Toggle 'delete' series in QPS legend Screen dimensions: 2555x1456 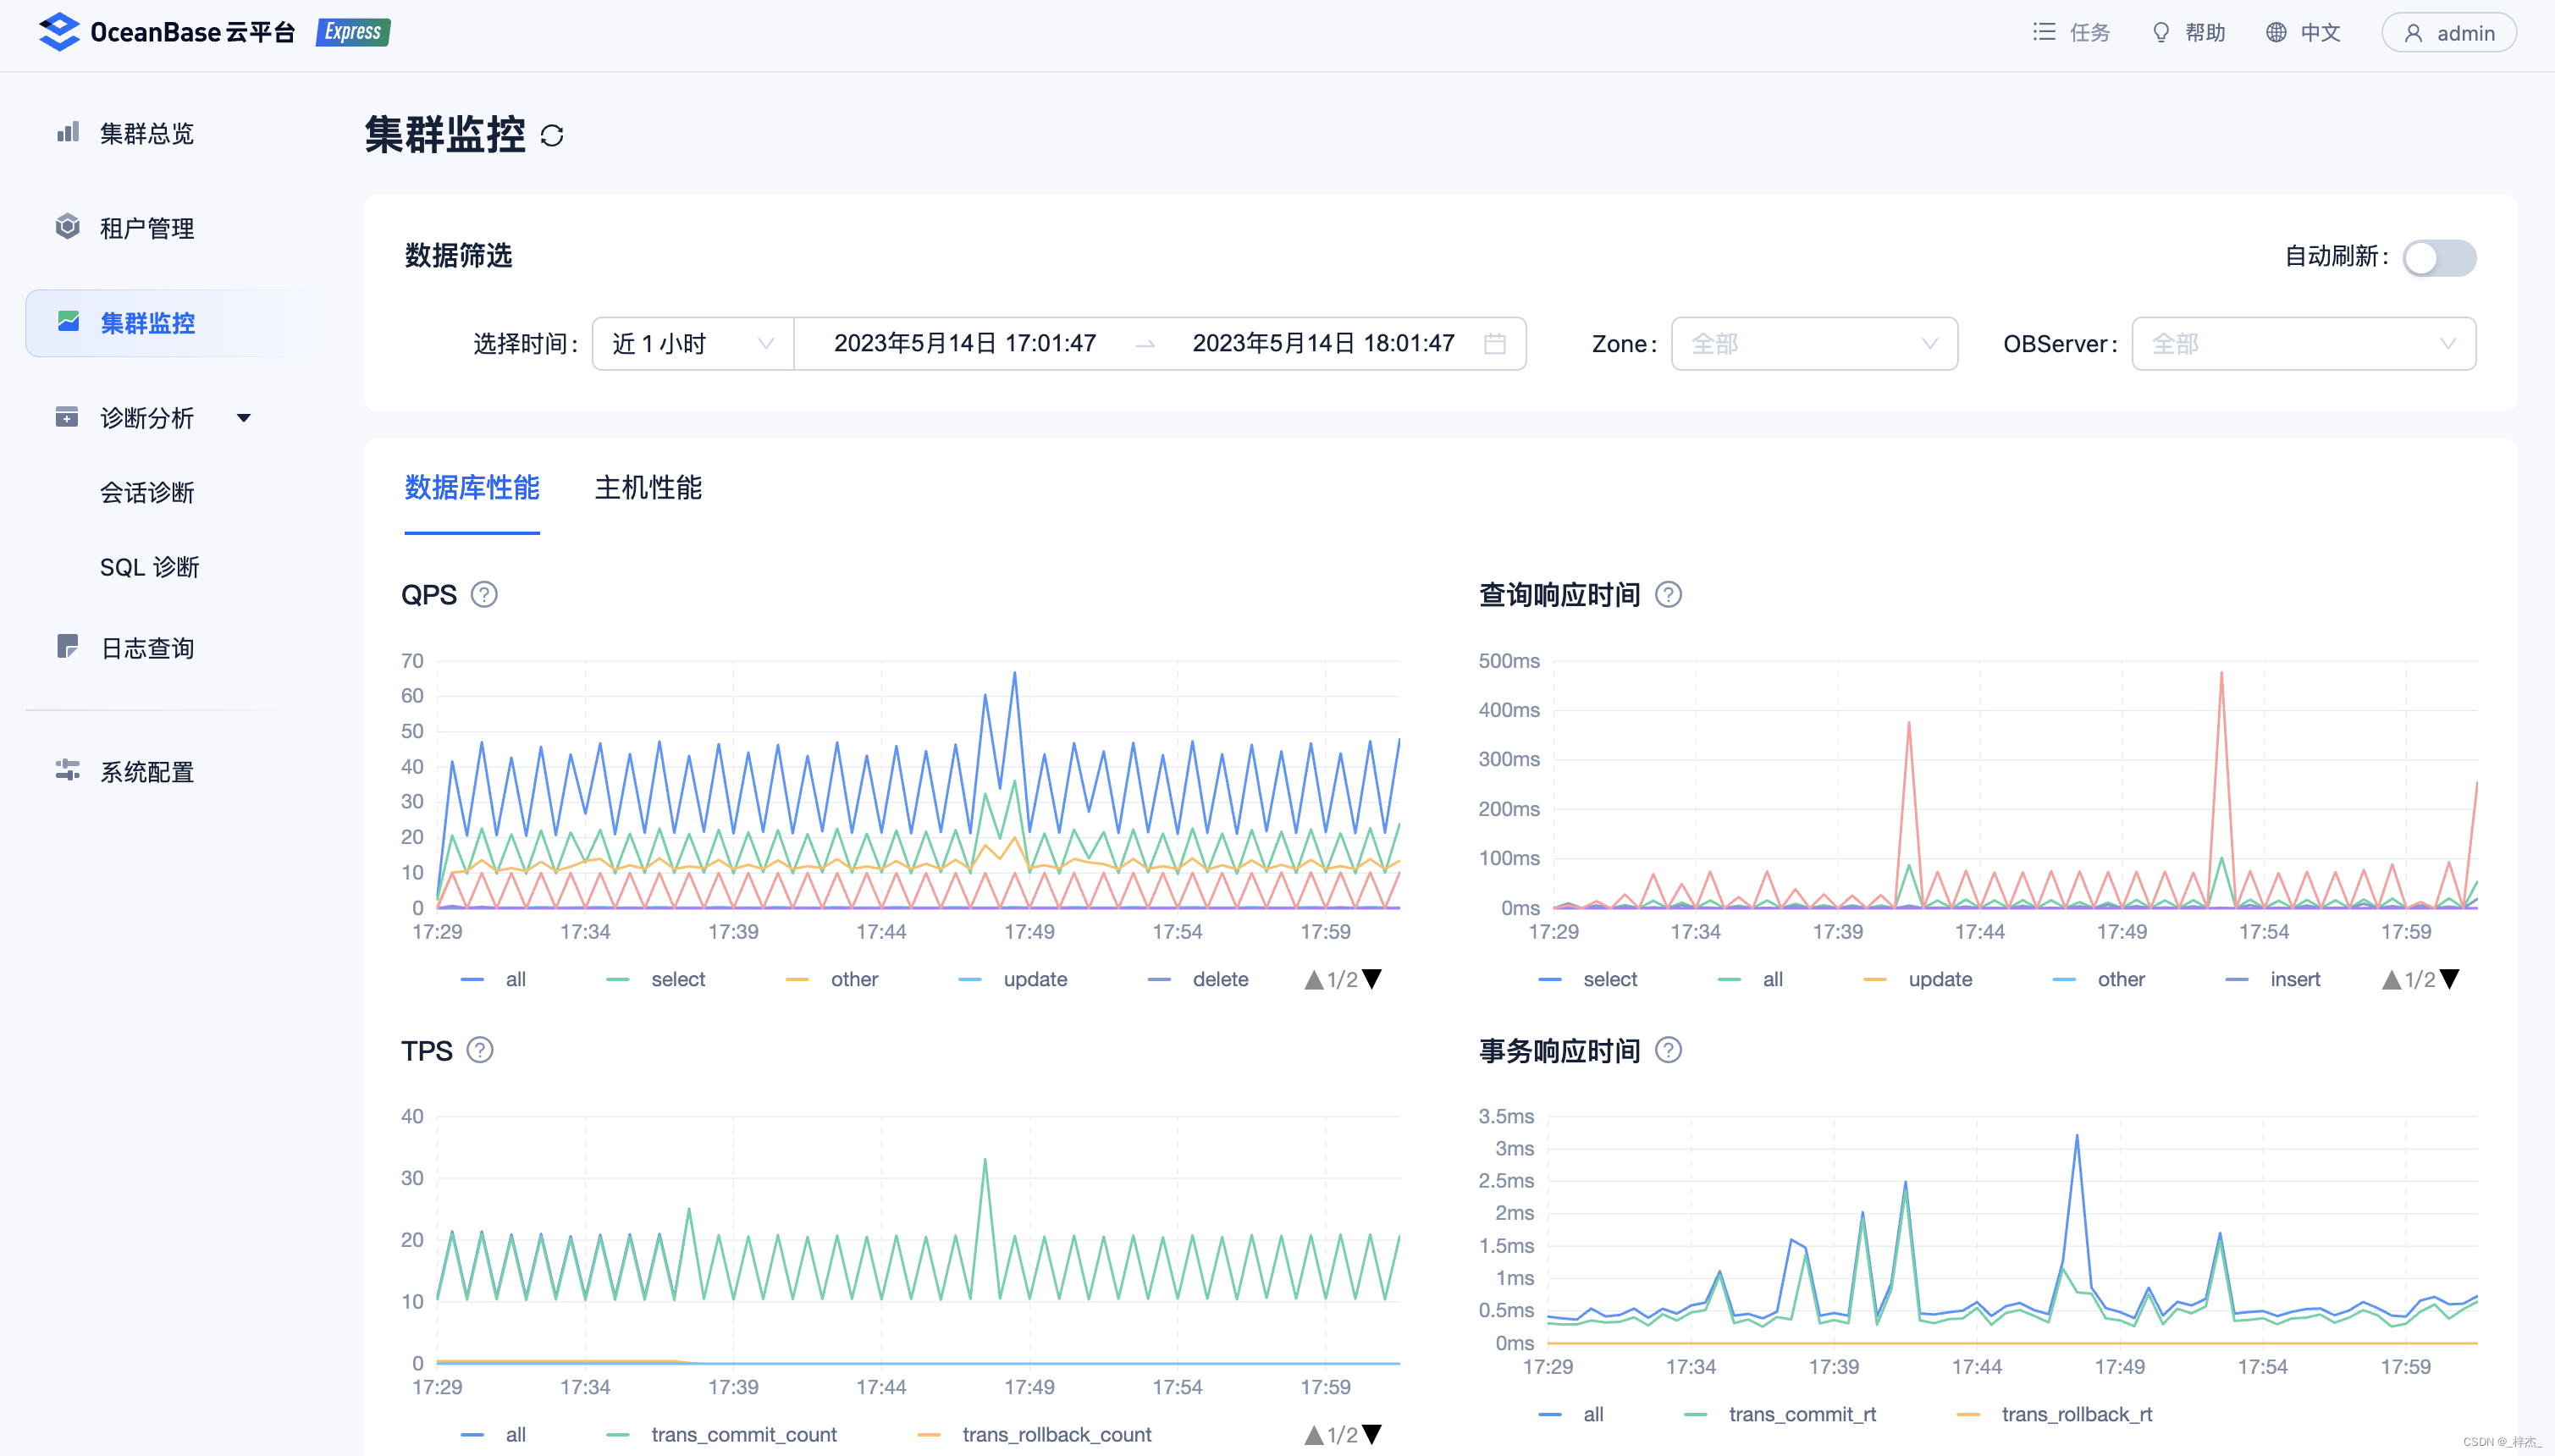pyautogui.click(x=1198, y=979)
